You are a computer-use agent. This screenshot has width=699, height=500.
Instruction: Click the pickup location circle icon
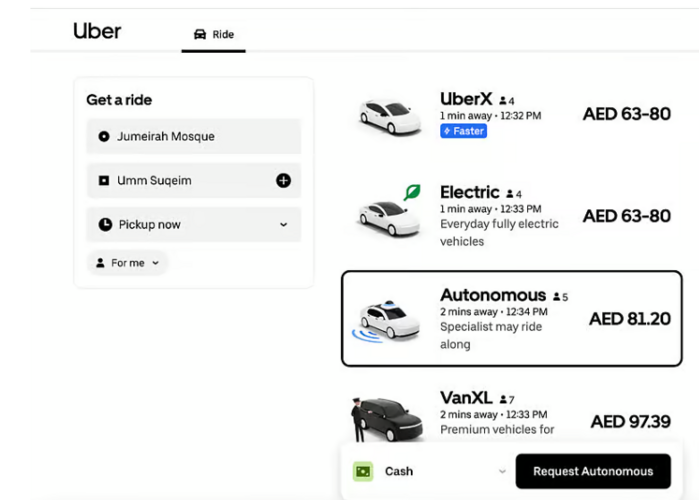point(104,136)
